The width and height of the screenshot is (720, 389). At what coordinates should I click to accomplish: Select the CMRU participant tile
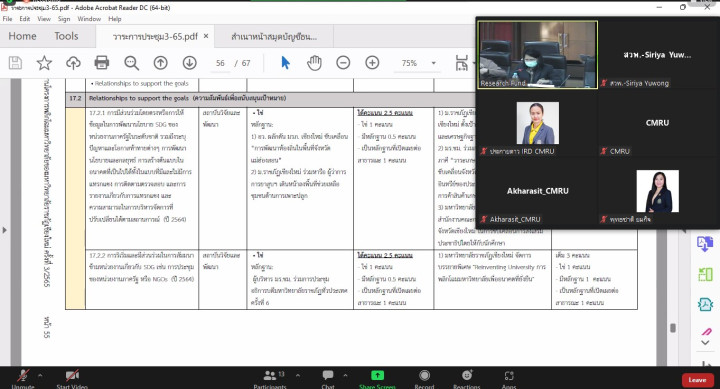pos(658,123)
